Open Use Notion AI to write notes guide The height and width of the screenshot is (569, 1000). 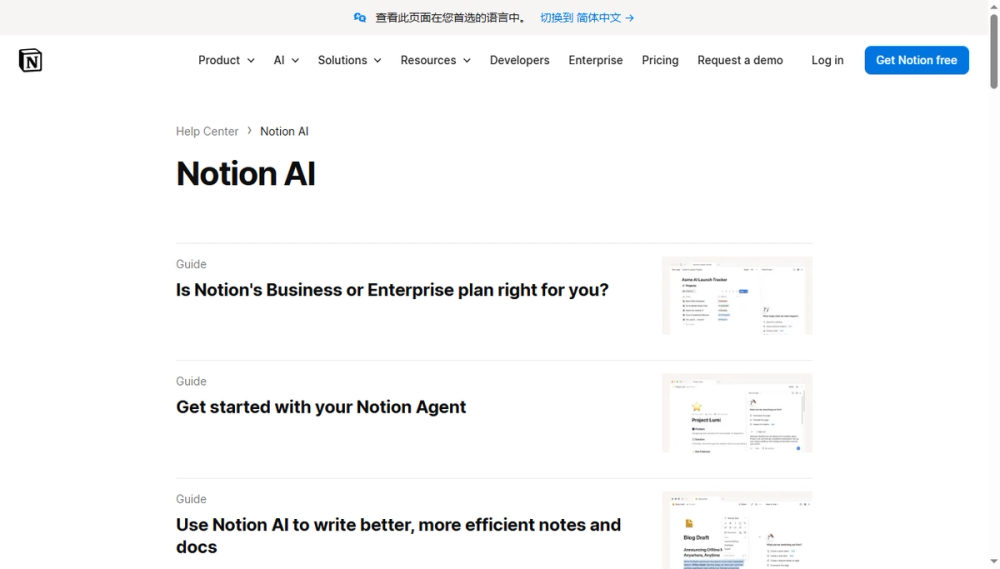pos(399,536)
